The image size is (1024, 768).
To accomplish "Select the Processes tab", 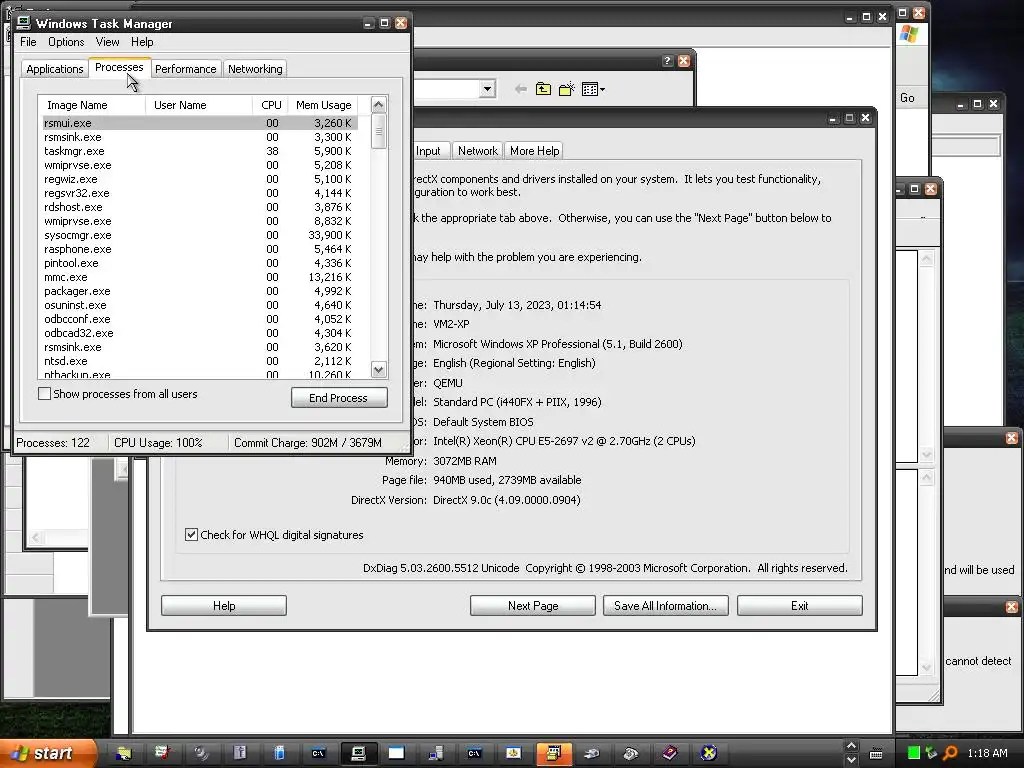I will click(x=119, y=67).
